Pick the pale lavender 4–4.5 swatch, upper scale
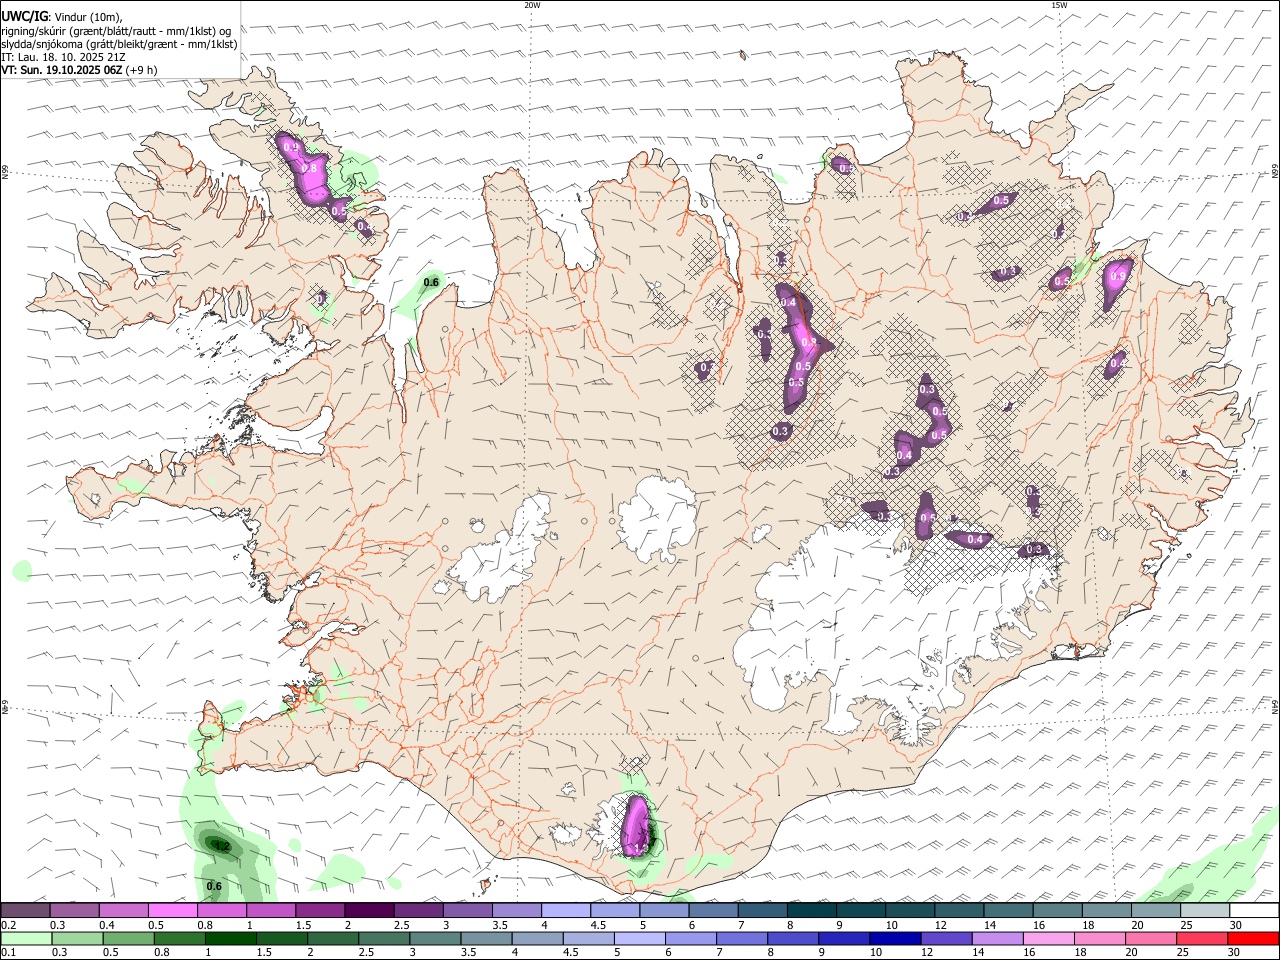 (x=566, y=910)
